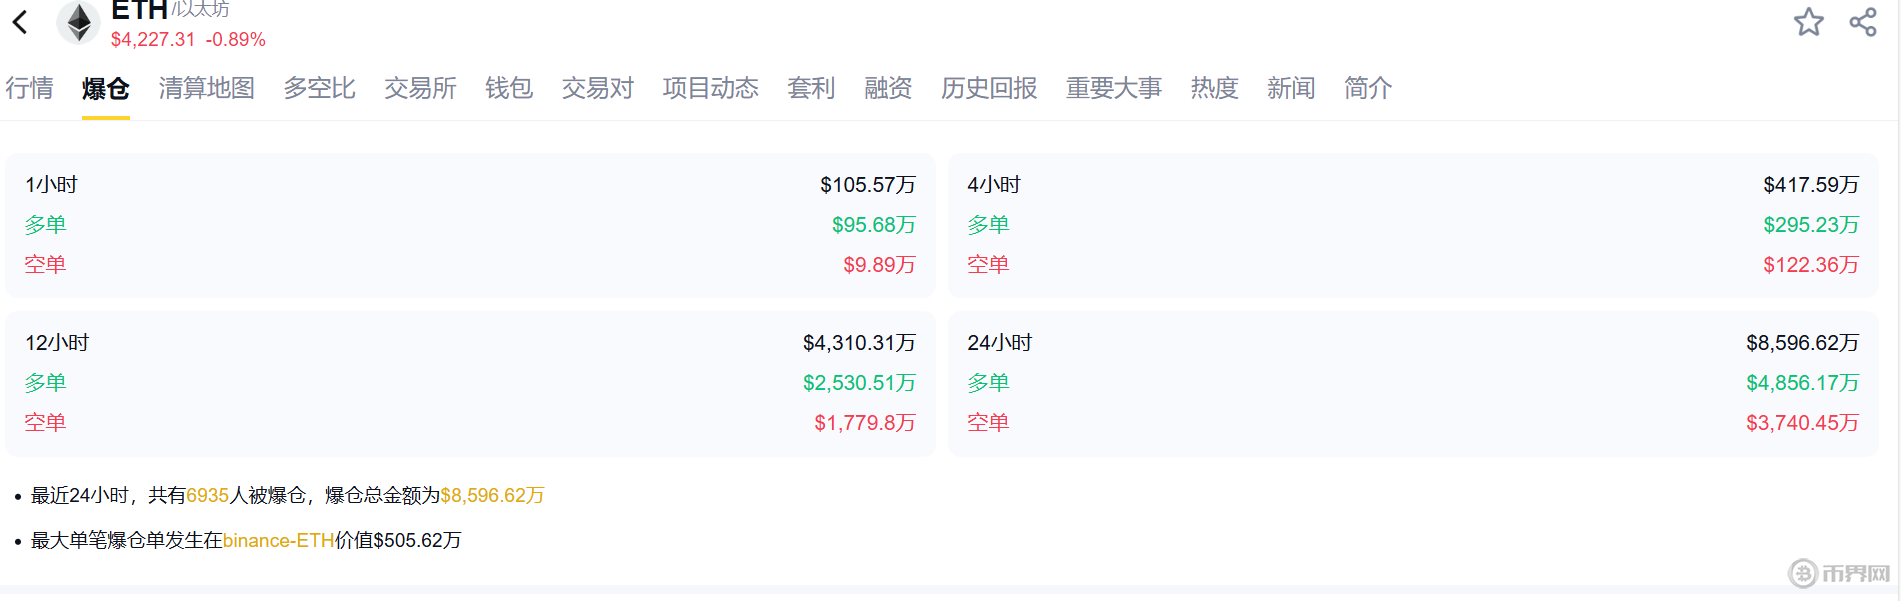The width and height of the screenshot is (1901, 601).
Task: Switch to the 交易对 tab
Action: (597, 88)
